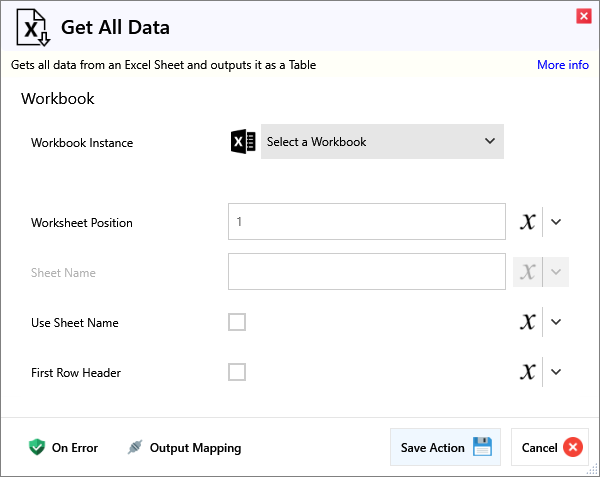Click variable icon for Use Sheet Name
The height and width of the screenshot is (477, 600).
[x=528, y=322]
